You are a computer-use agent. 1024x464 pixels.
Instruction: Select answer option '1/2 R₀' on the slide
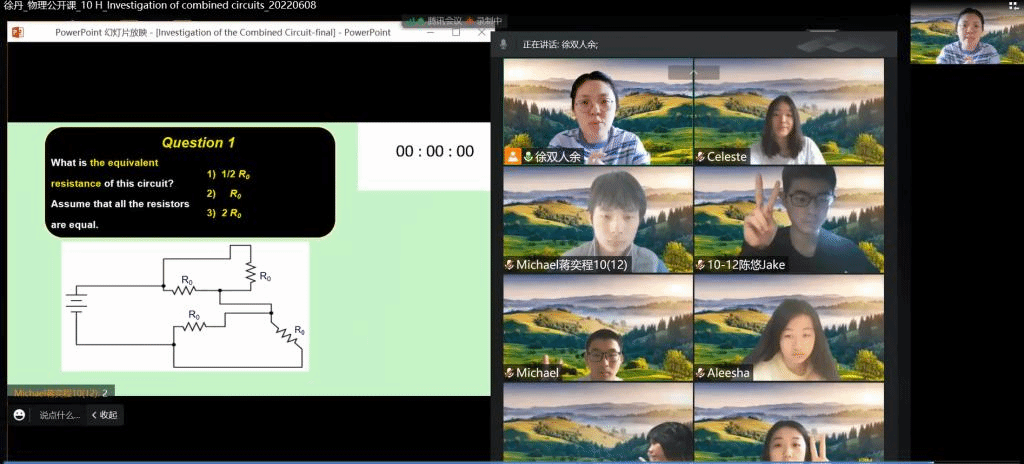point(229,174)
